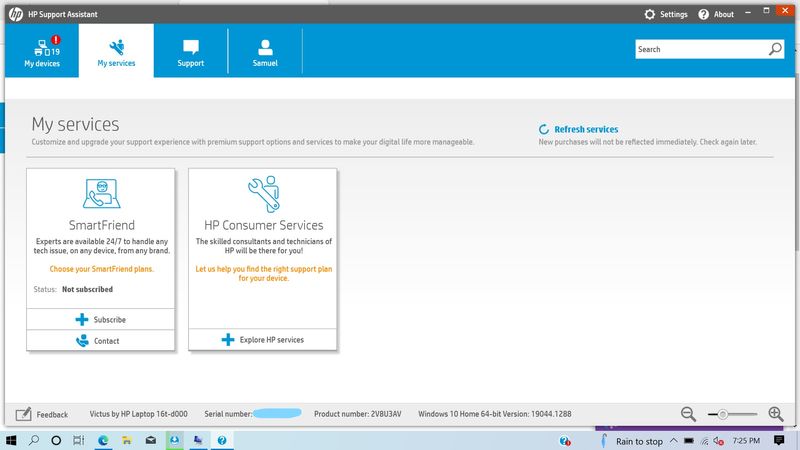This screenshot has height=450, width=800.
Task: Click the HP Consumer Services technician icon
Action: tap(263, 192)
